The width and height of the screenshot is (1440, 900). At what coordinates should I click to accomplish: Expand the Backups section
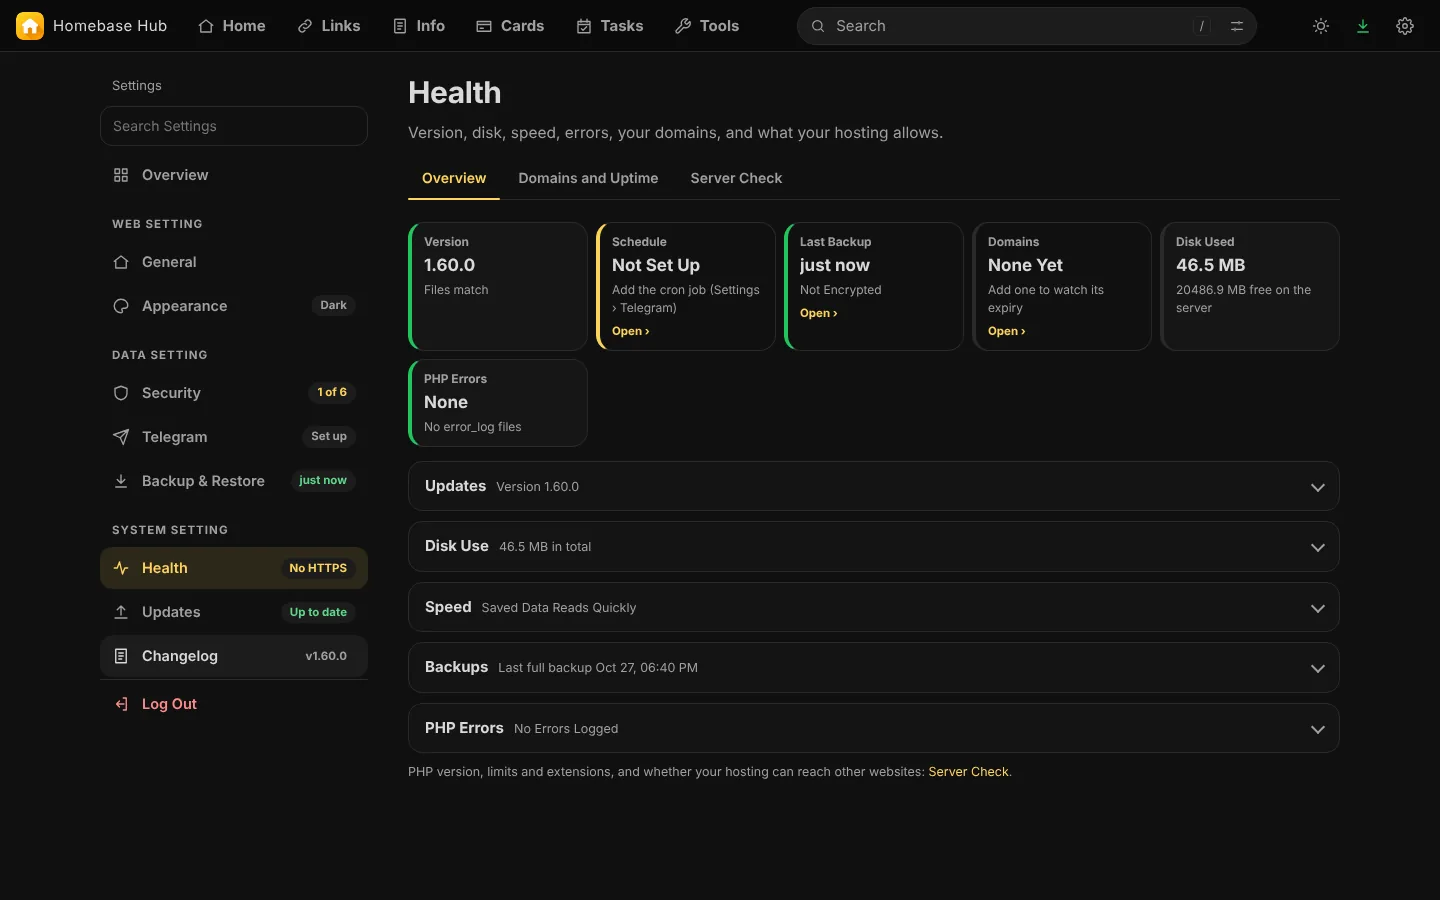[874, 668]
